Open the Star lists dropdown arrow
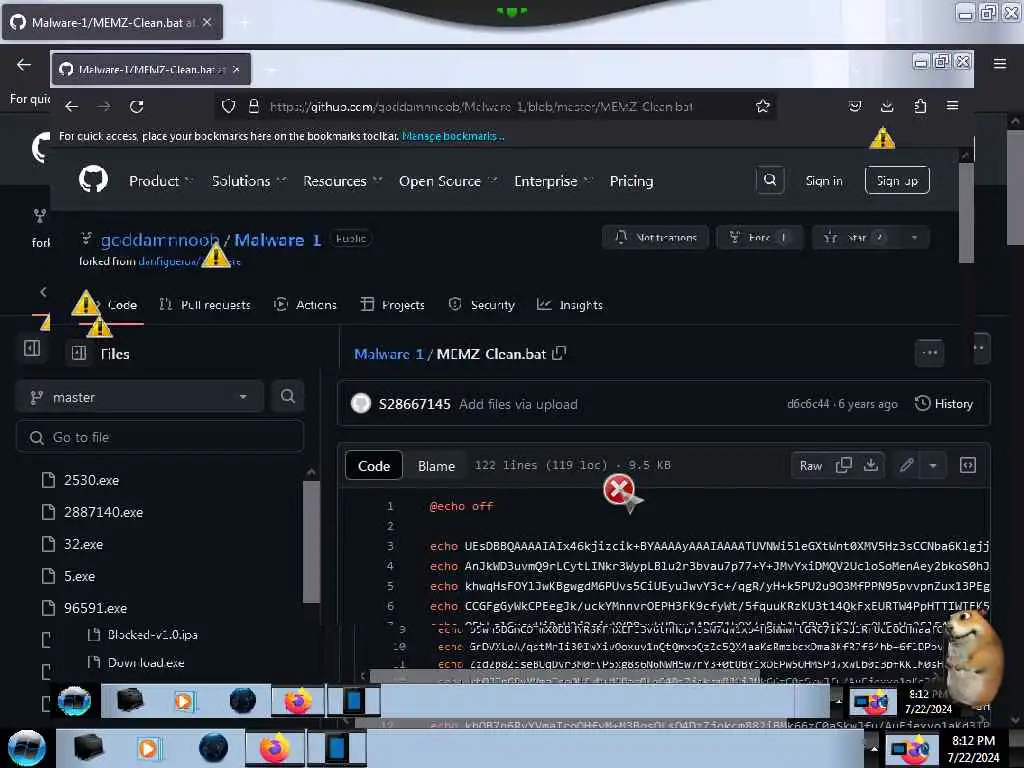Image resolution: width=1024 pixels, height=768 pixels. click(x=914, y=237)
